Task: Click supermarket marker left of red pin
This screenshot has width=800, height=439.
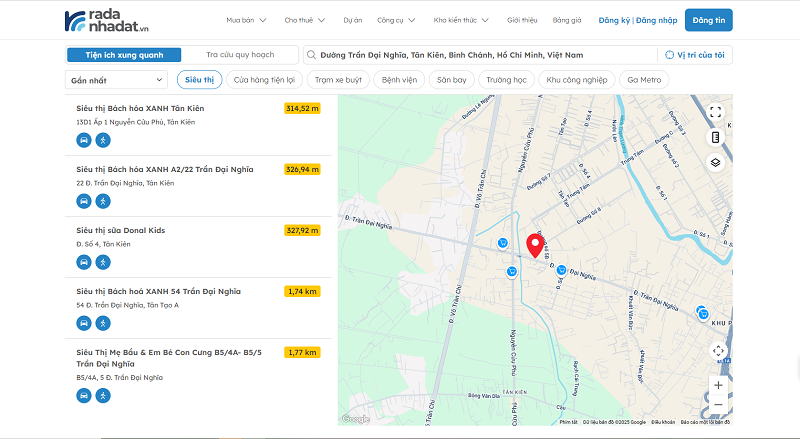Action: click(503, 243)
